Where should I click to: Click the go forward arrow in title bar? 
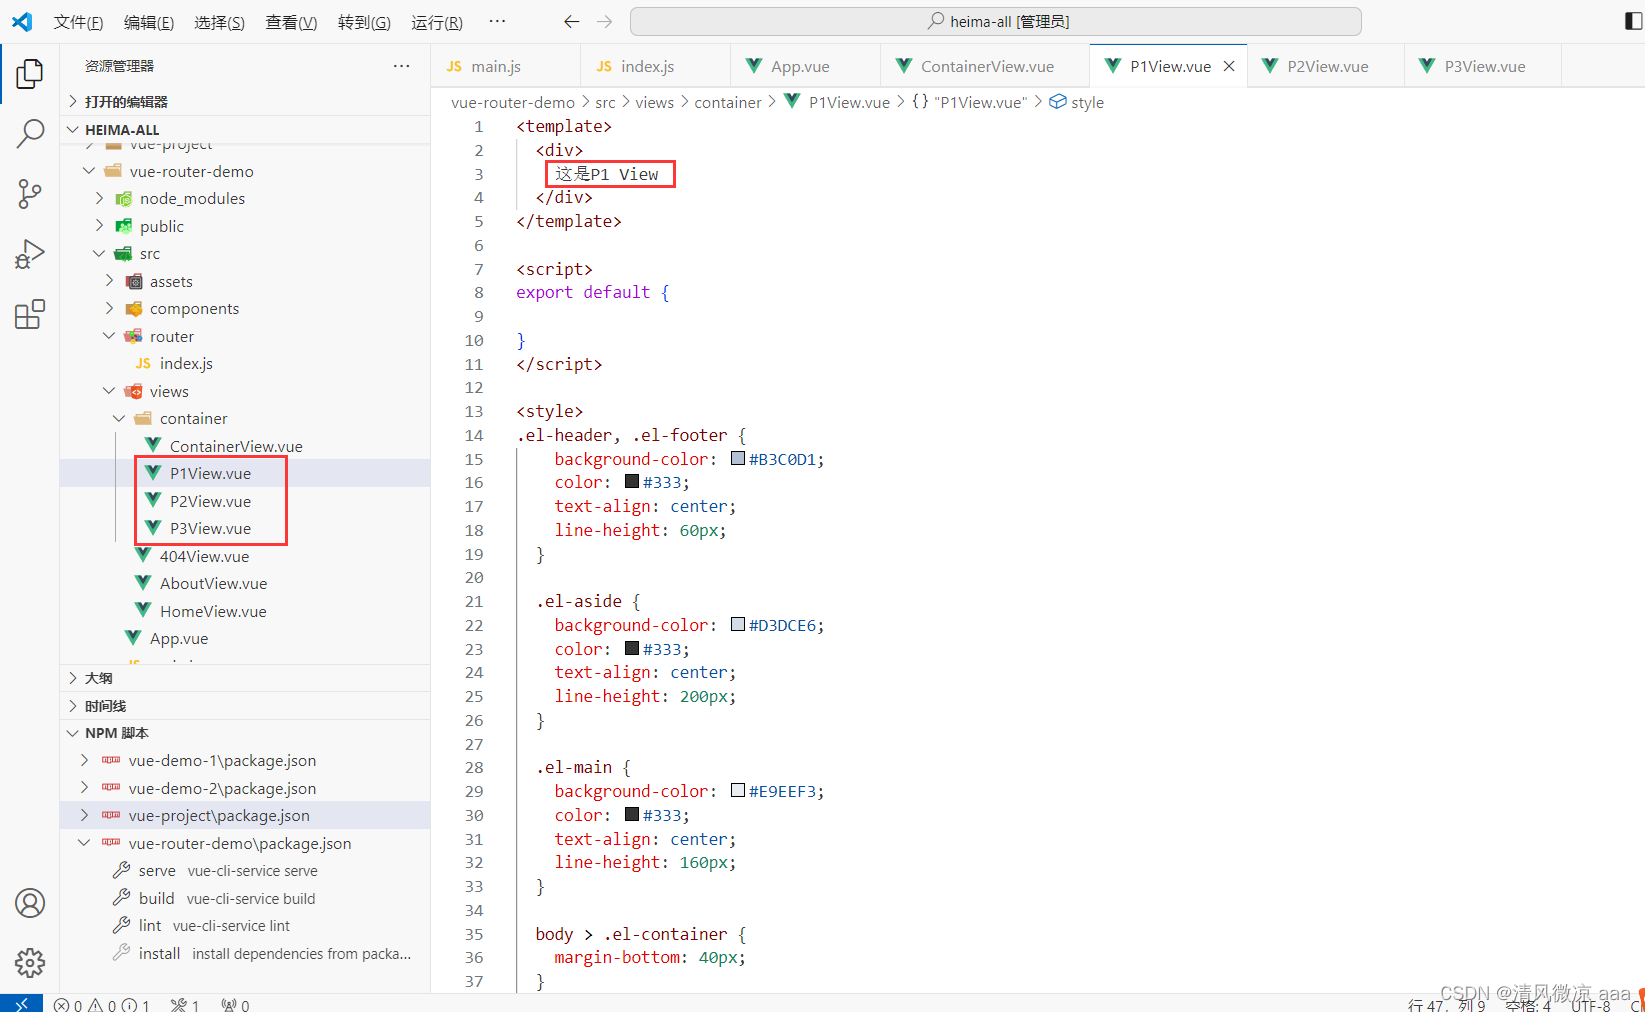tap(604, 21)
